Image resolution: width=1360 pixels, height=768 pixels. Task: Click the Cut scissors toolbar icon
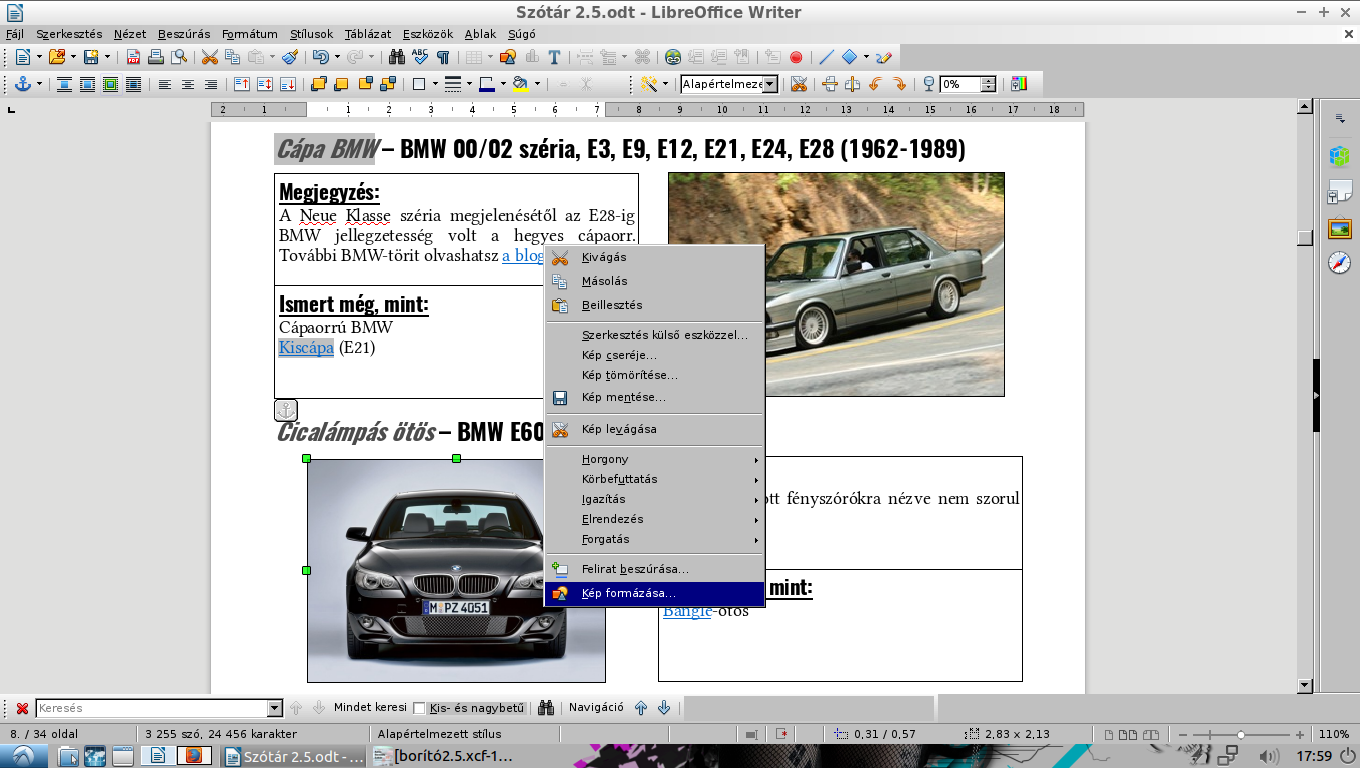(x=210, y=57)
